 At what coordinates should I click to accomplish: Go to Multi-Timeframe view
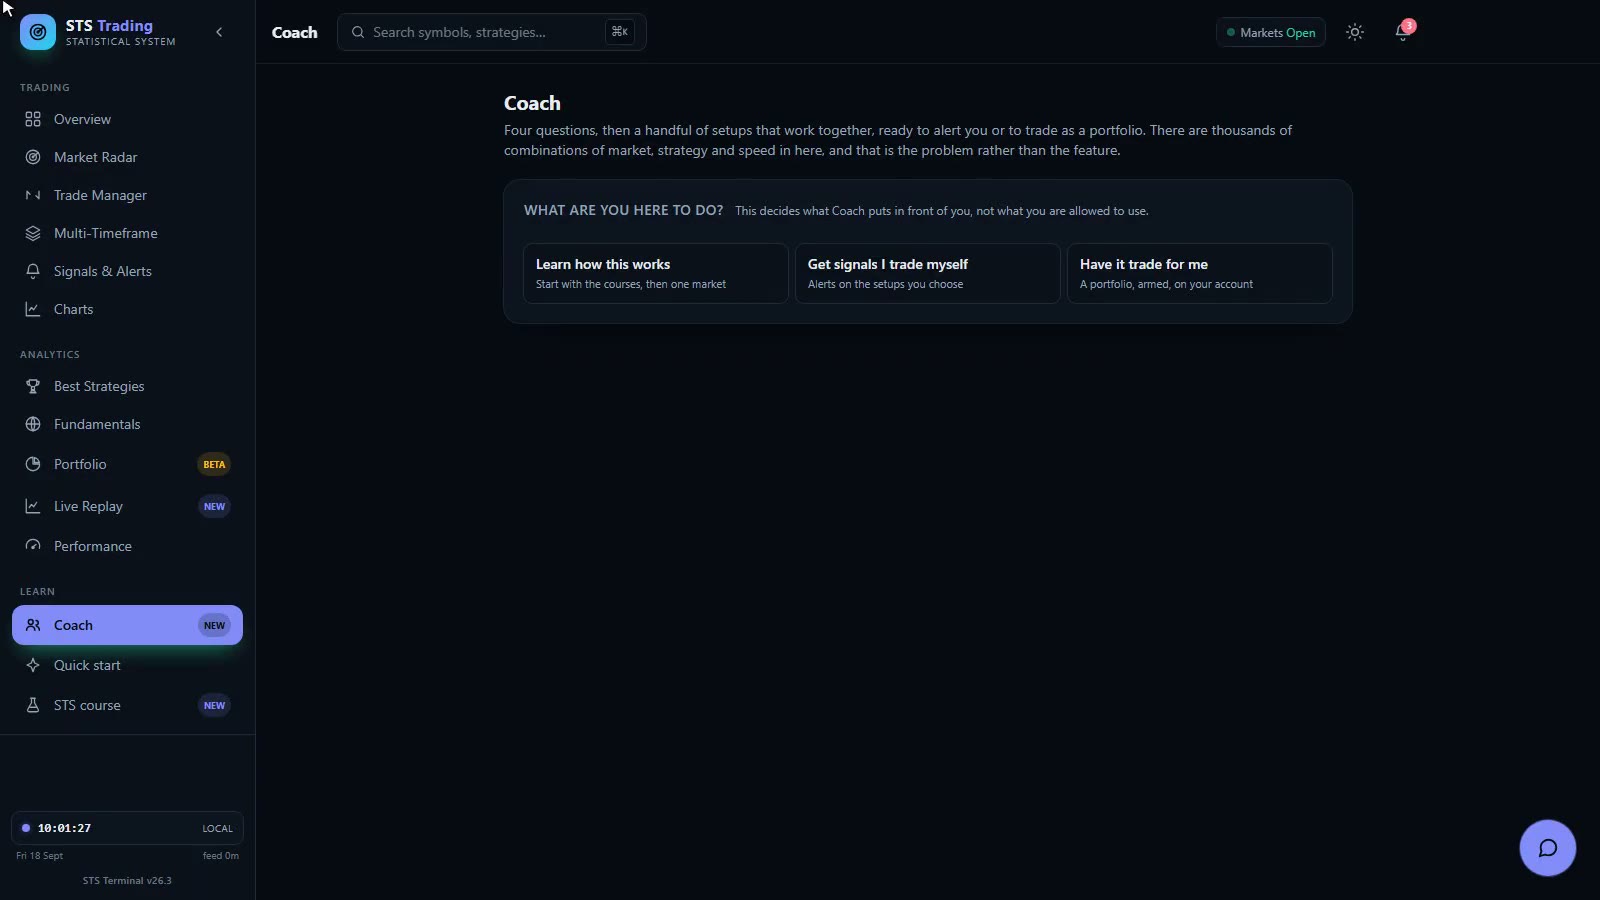pos(127,233)
